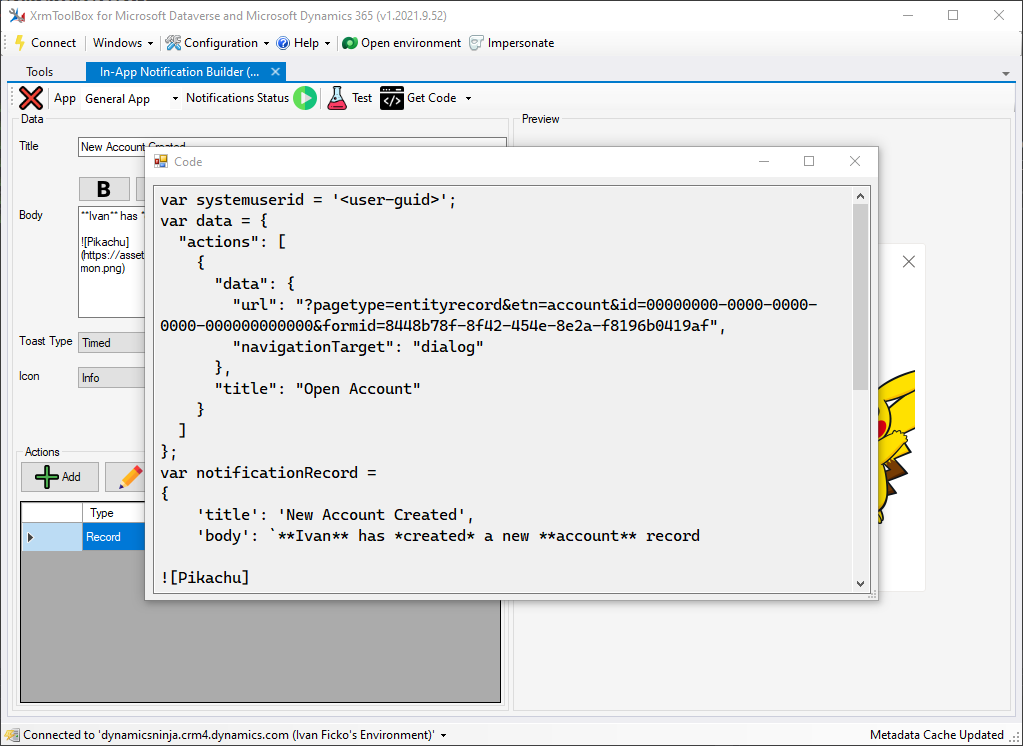Open the Windows menu
The height and width of the screenshot is (746, 1023).
(123, 43)
